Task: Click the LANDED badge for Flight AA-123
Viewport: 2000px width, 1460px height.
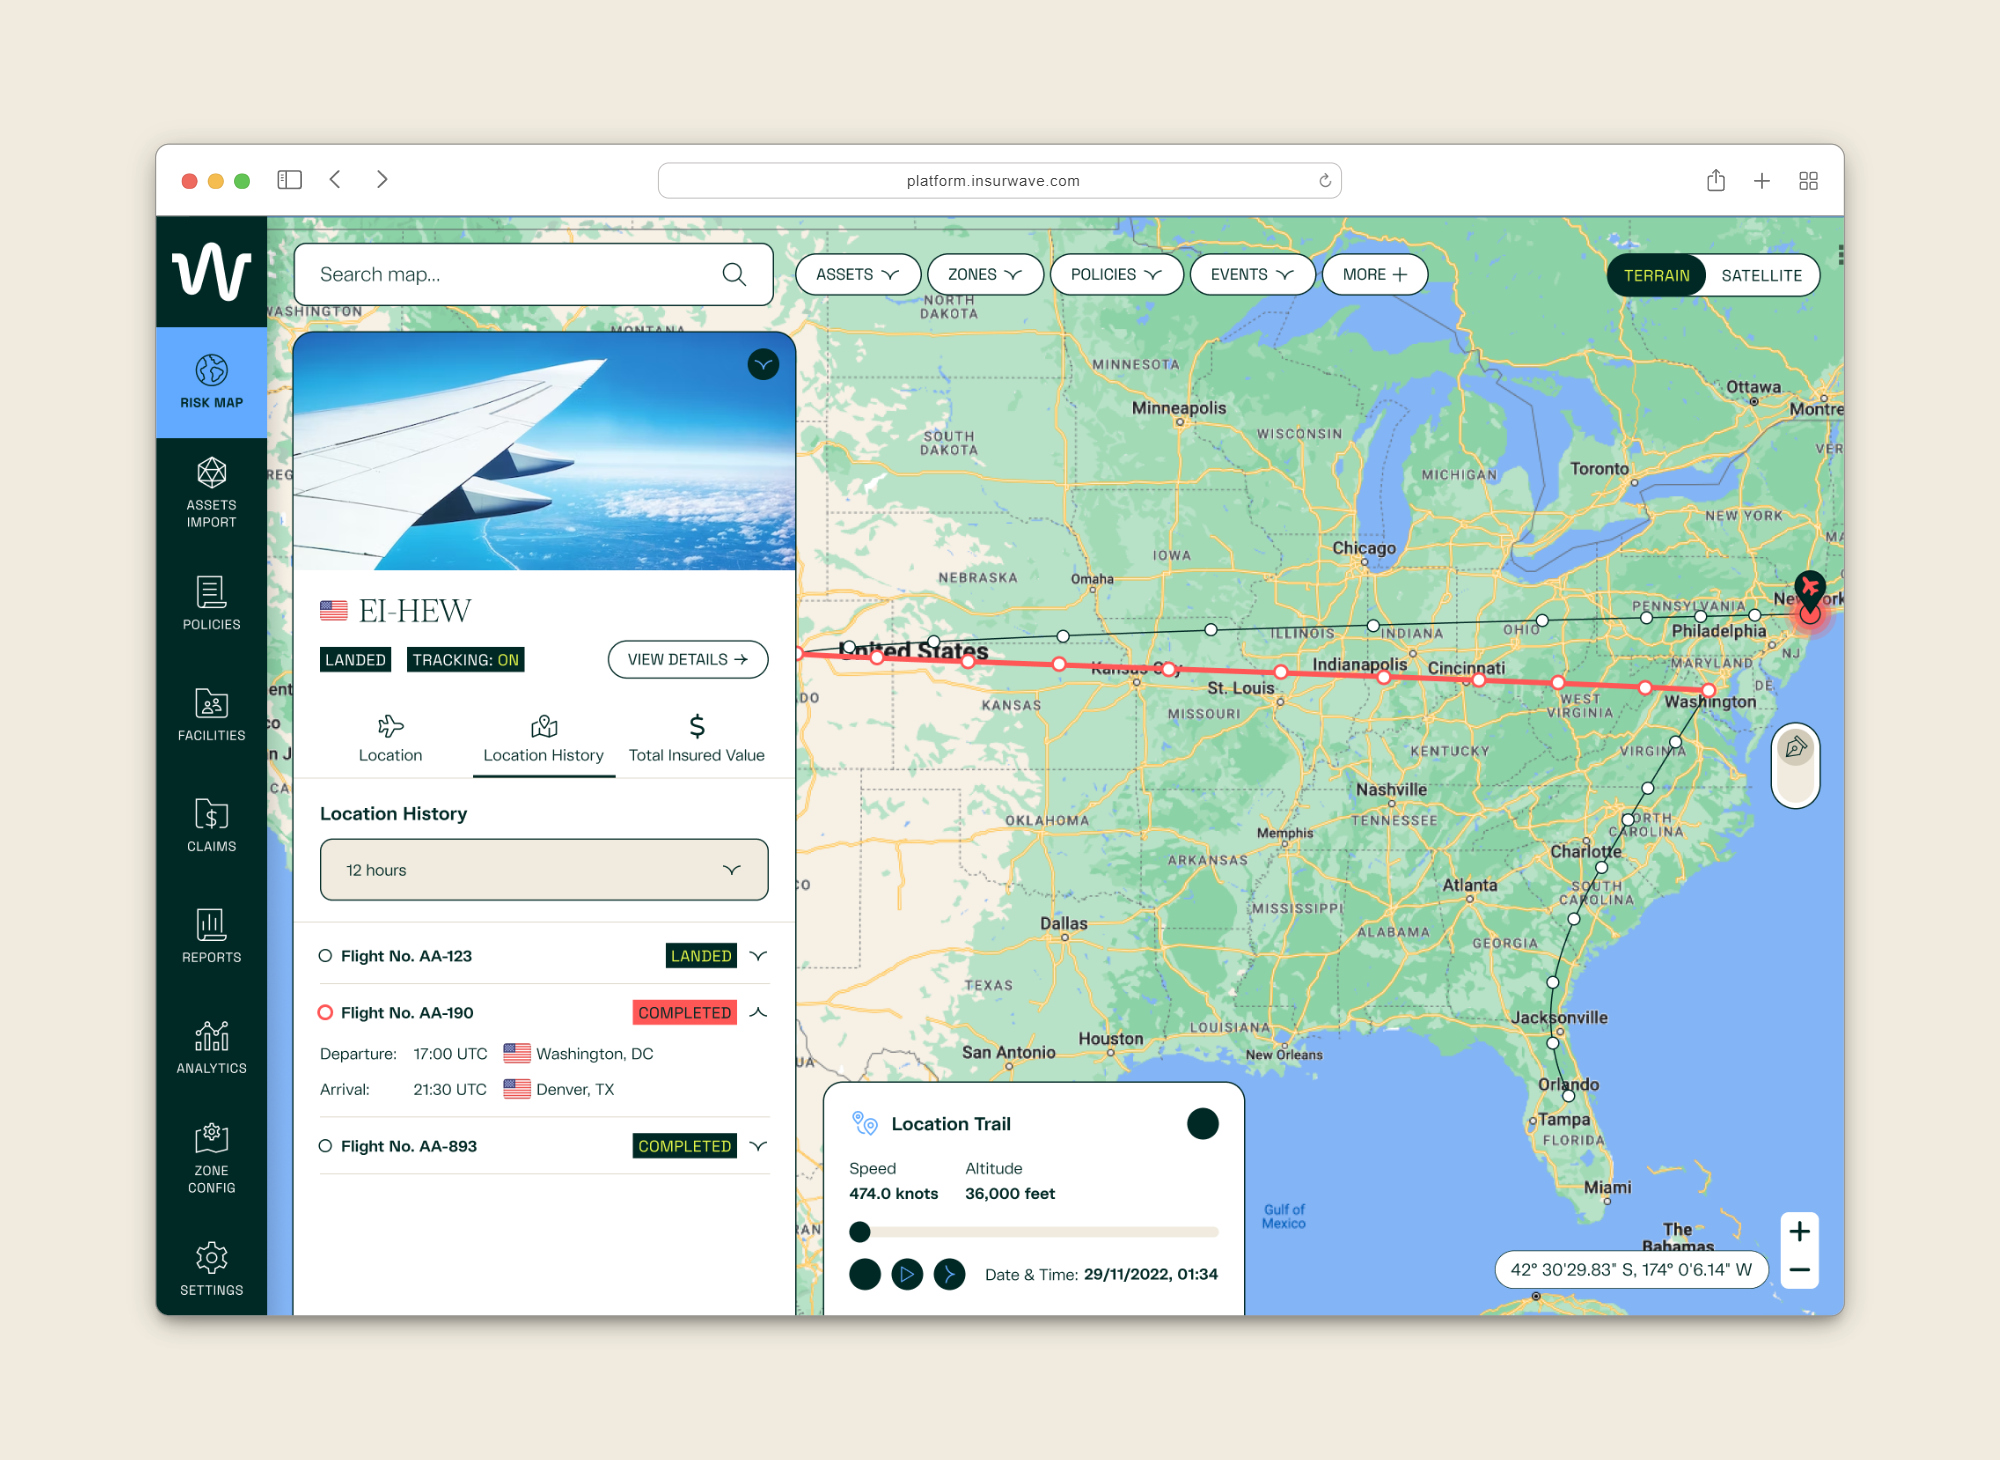Action: (701, 956)
